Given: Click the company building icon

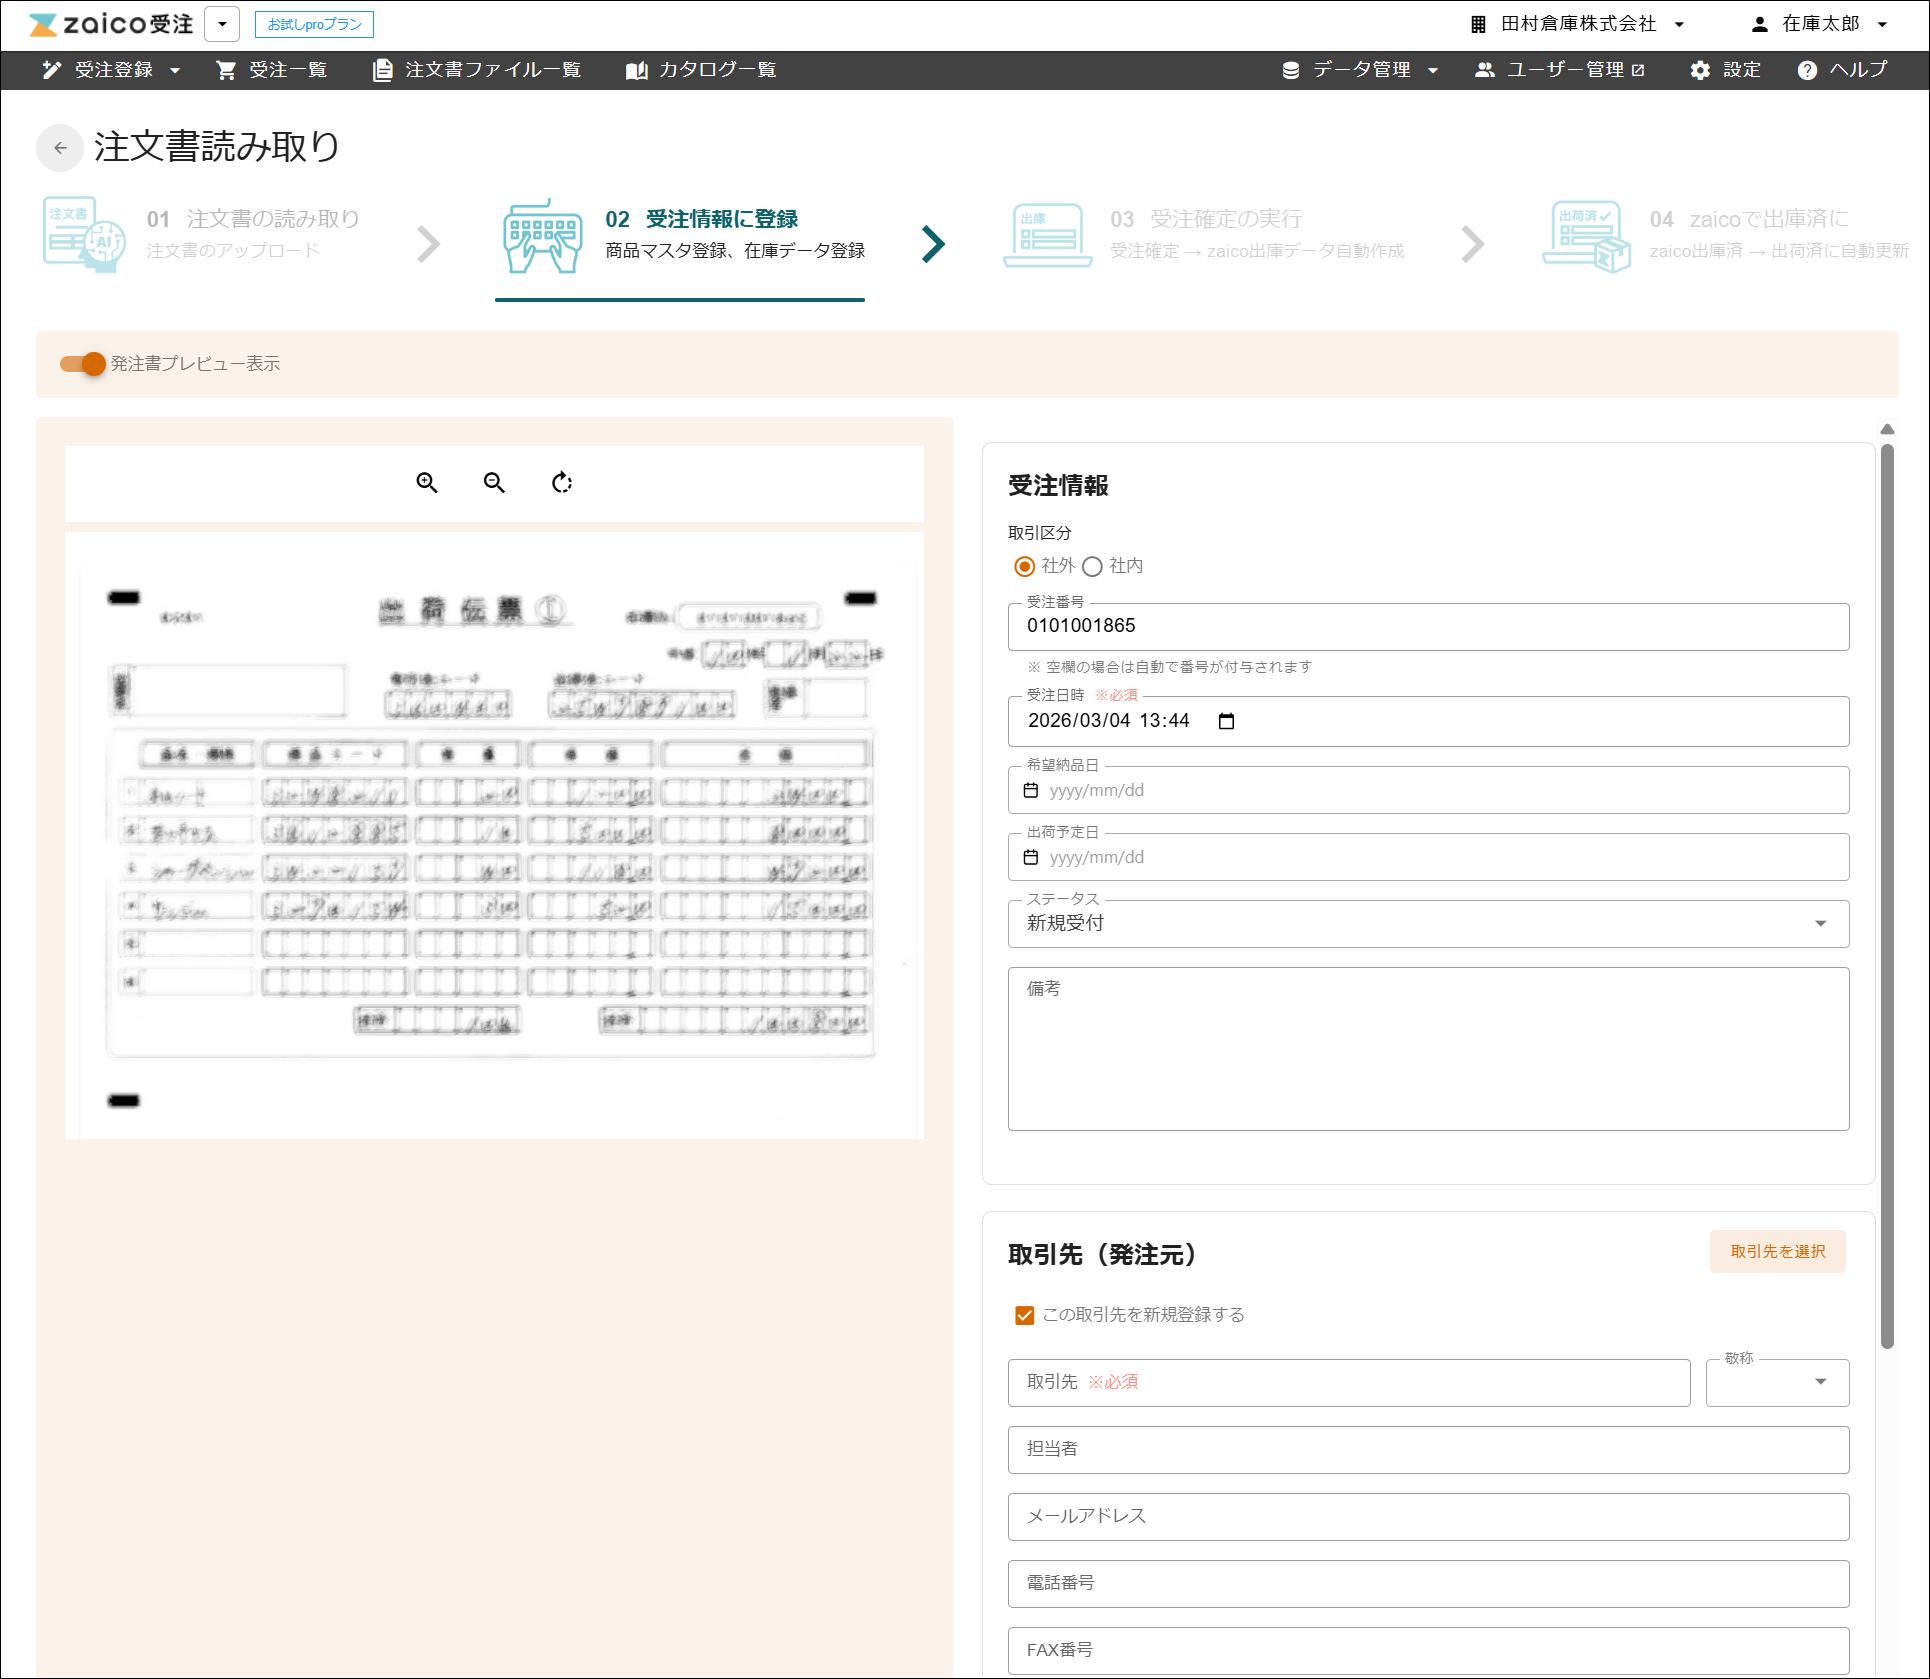Looking at the screenshot, I should click(x=1478, y=24).
